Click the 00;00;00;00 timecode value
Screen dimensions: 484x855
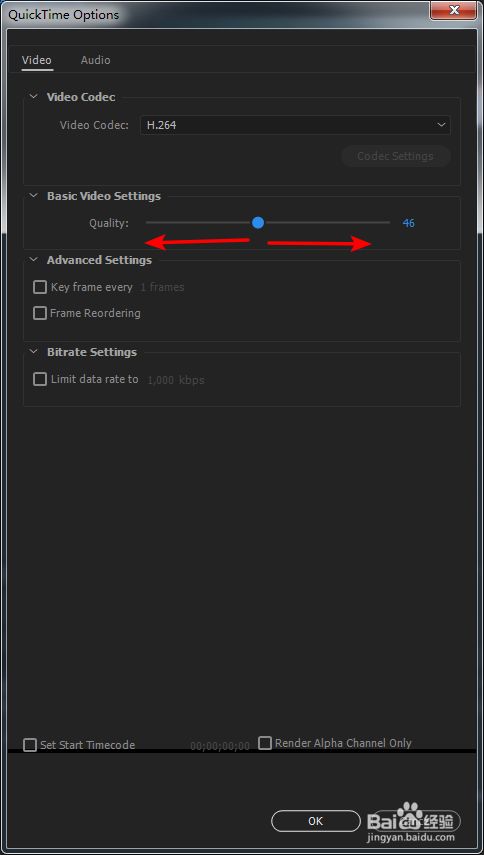(220, 746)
